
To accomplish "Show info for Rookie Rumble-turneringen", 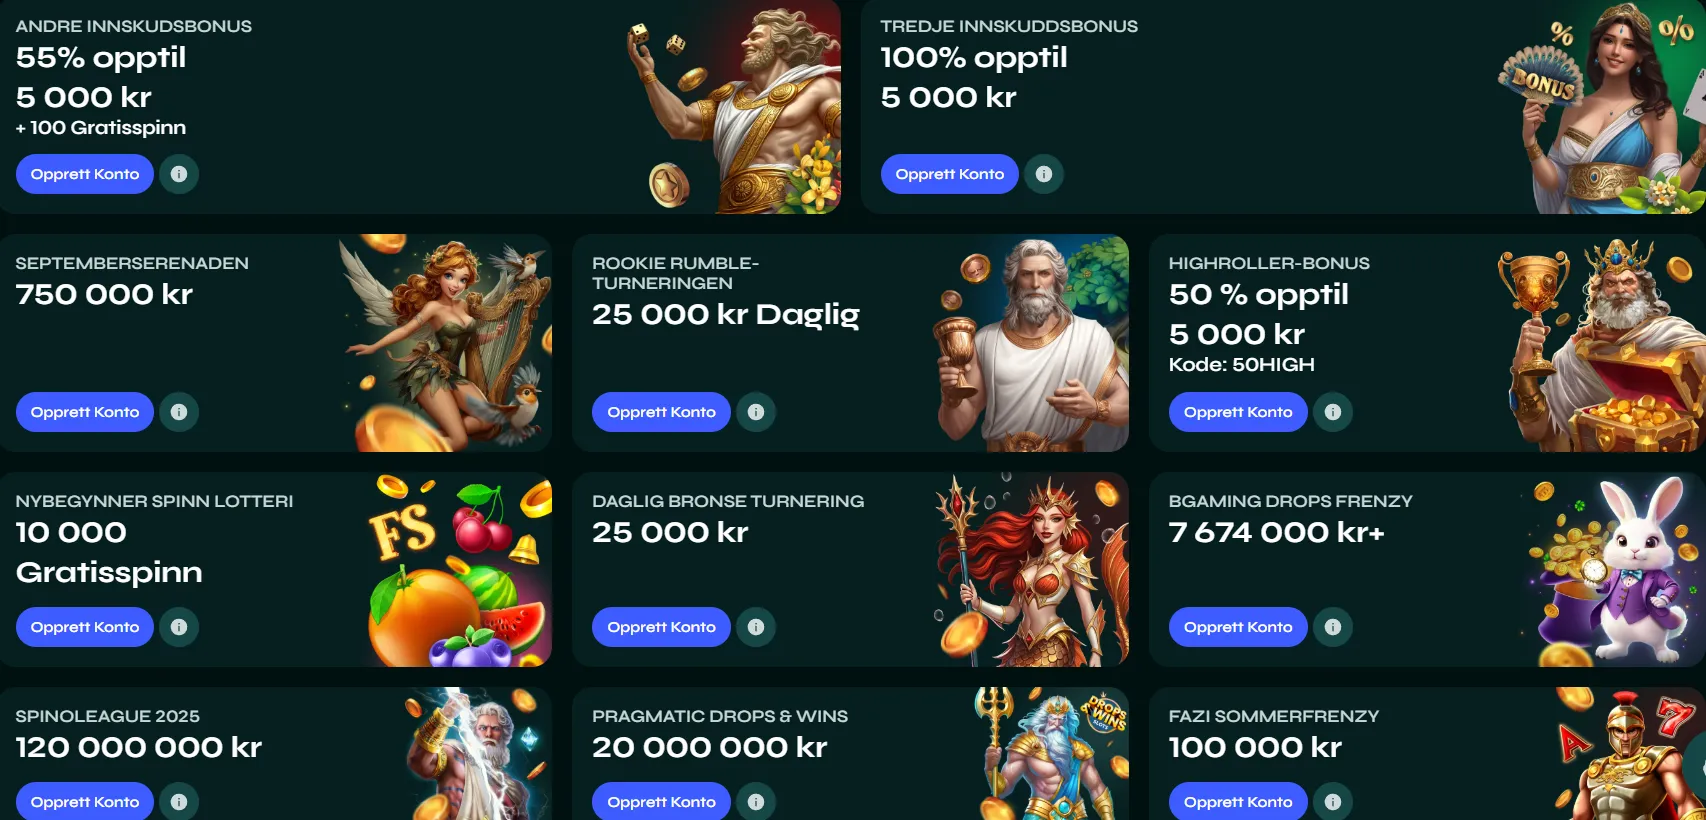I will 756,412.
